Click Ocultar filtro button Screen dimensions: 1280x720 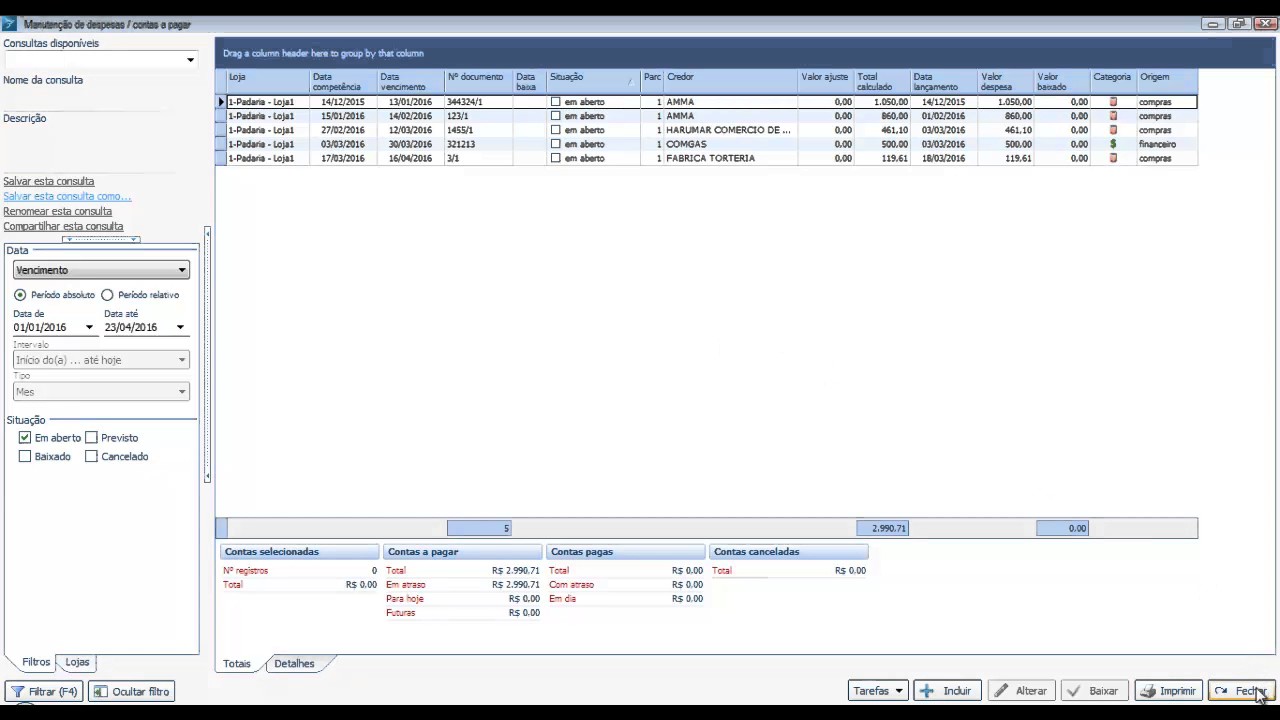point(131,692)
